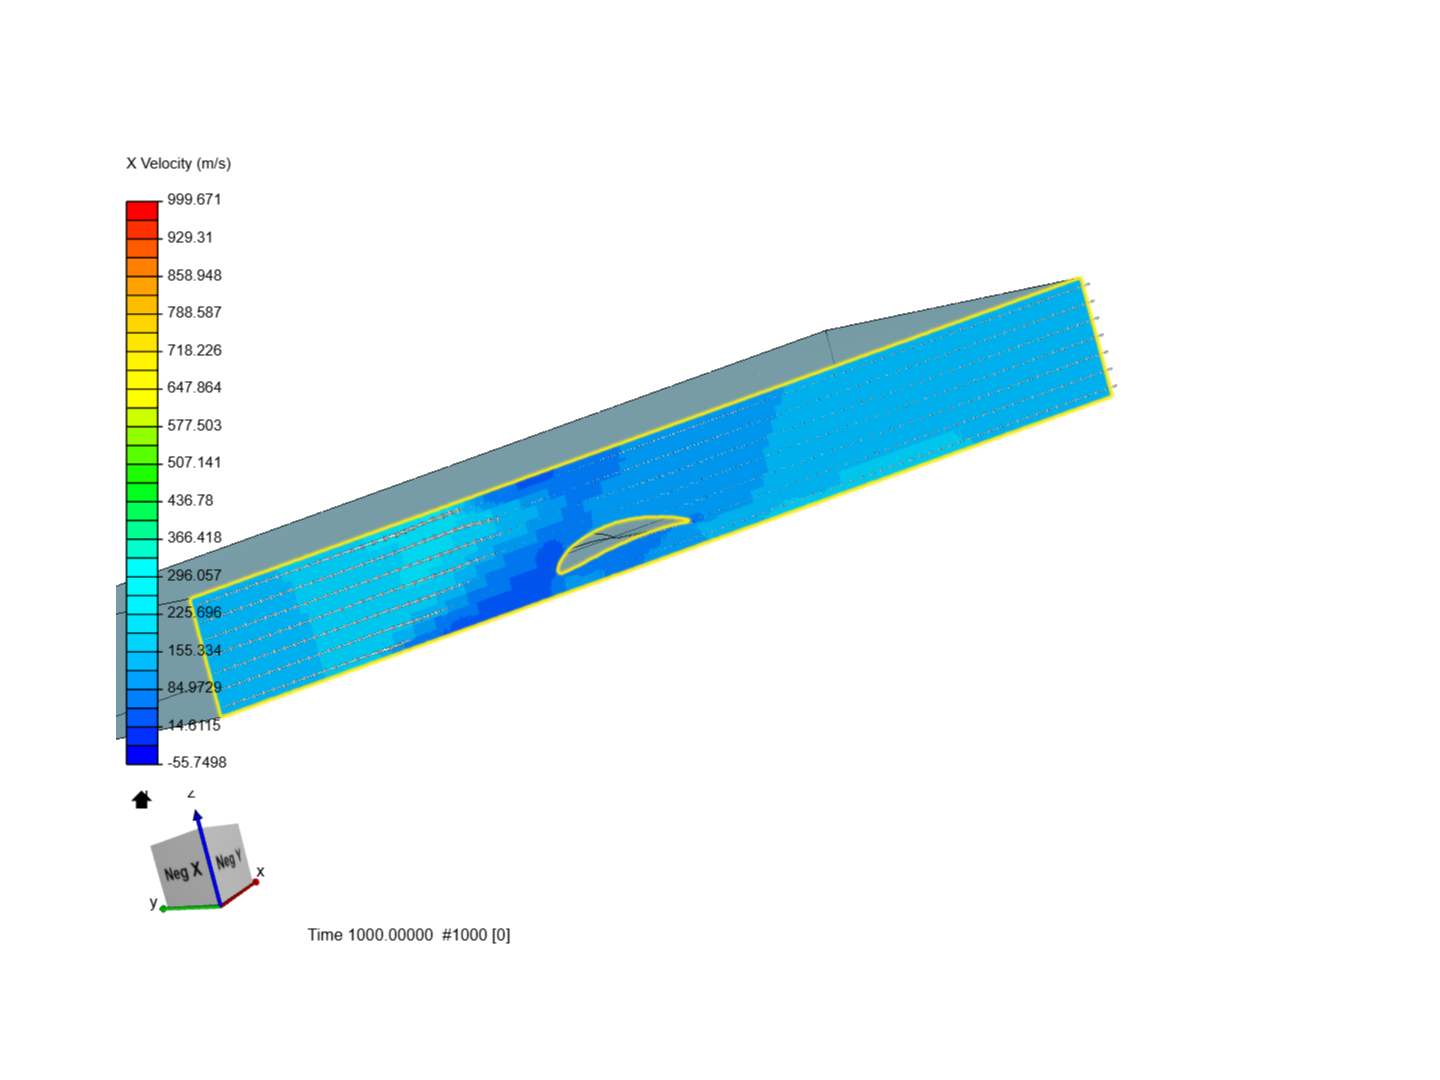Click the green Y axis line

pos(190,907)
